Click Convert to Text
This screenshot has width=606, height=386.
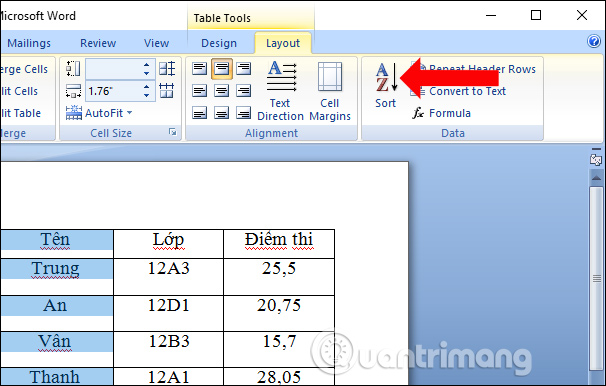coord(458,91)
